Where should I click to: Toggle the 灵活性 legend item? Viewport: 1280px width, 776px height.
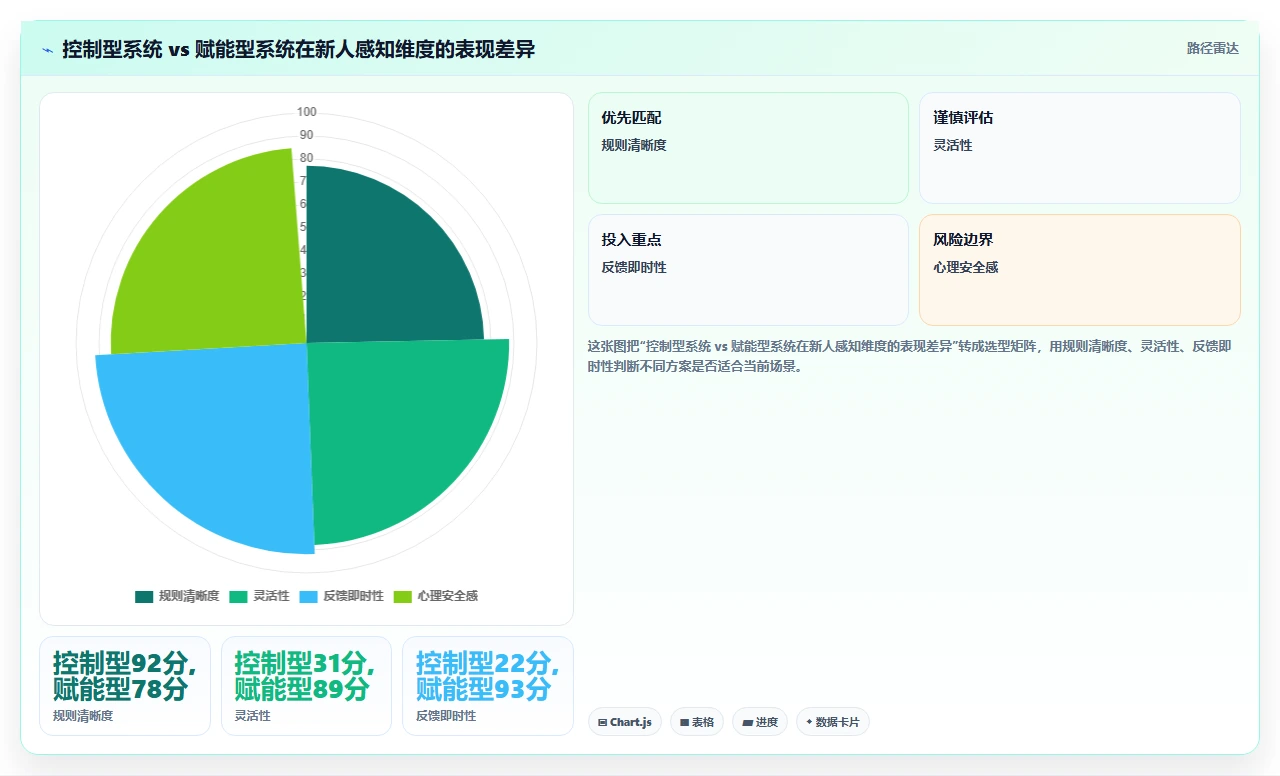coord(259,596)
